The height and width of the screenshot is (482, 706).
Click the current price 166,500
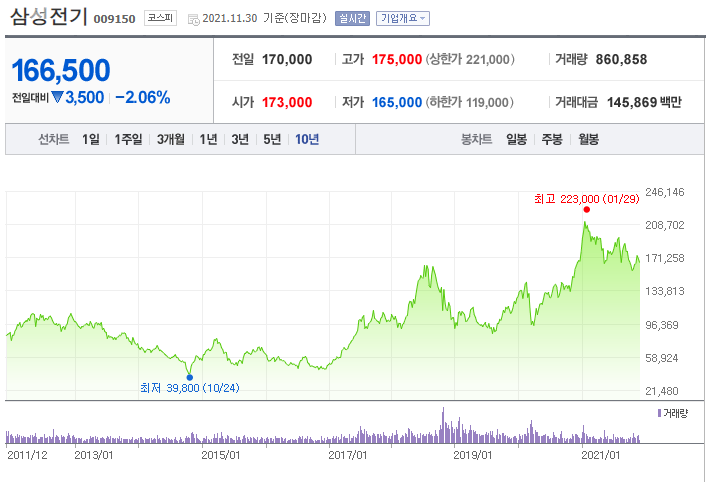tap(61, 70)
